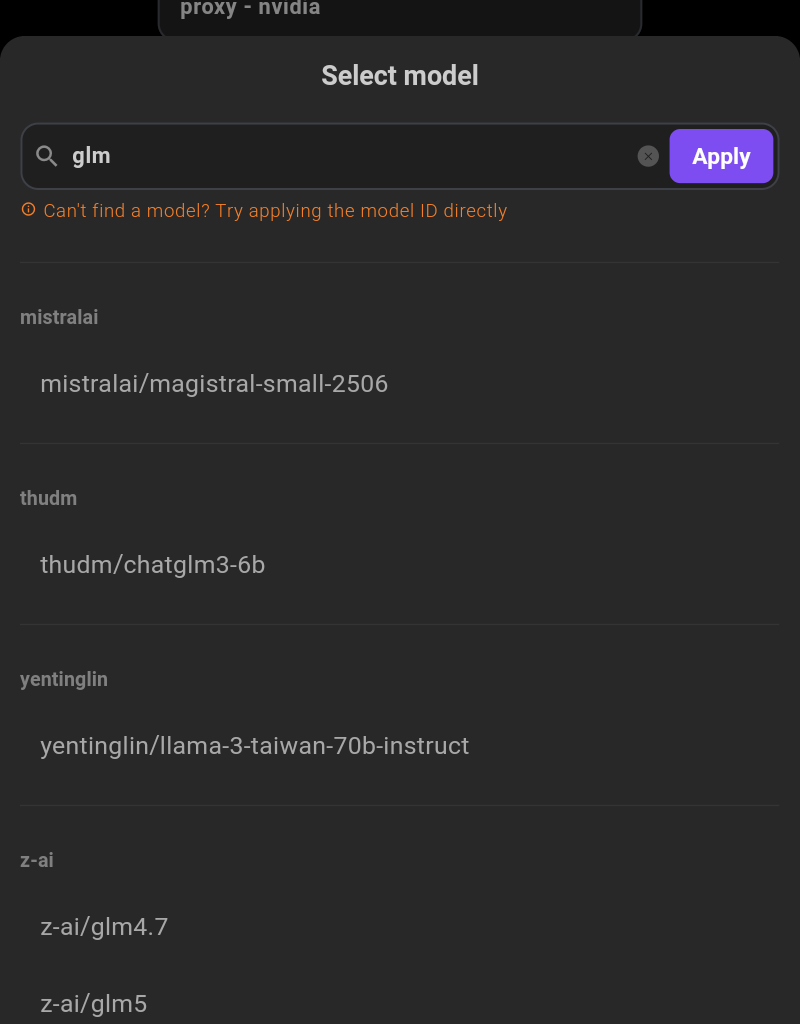Click the magnifier search icon
The image size is (800, 1024).
(x=47, y=156)
